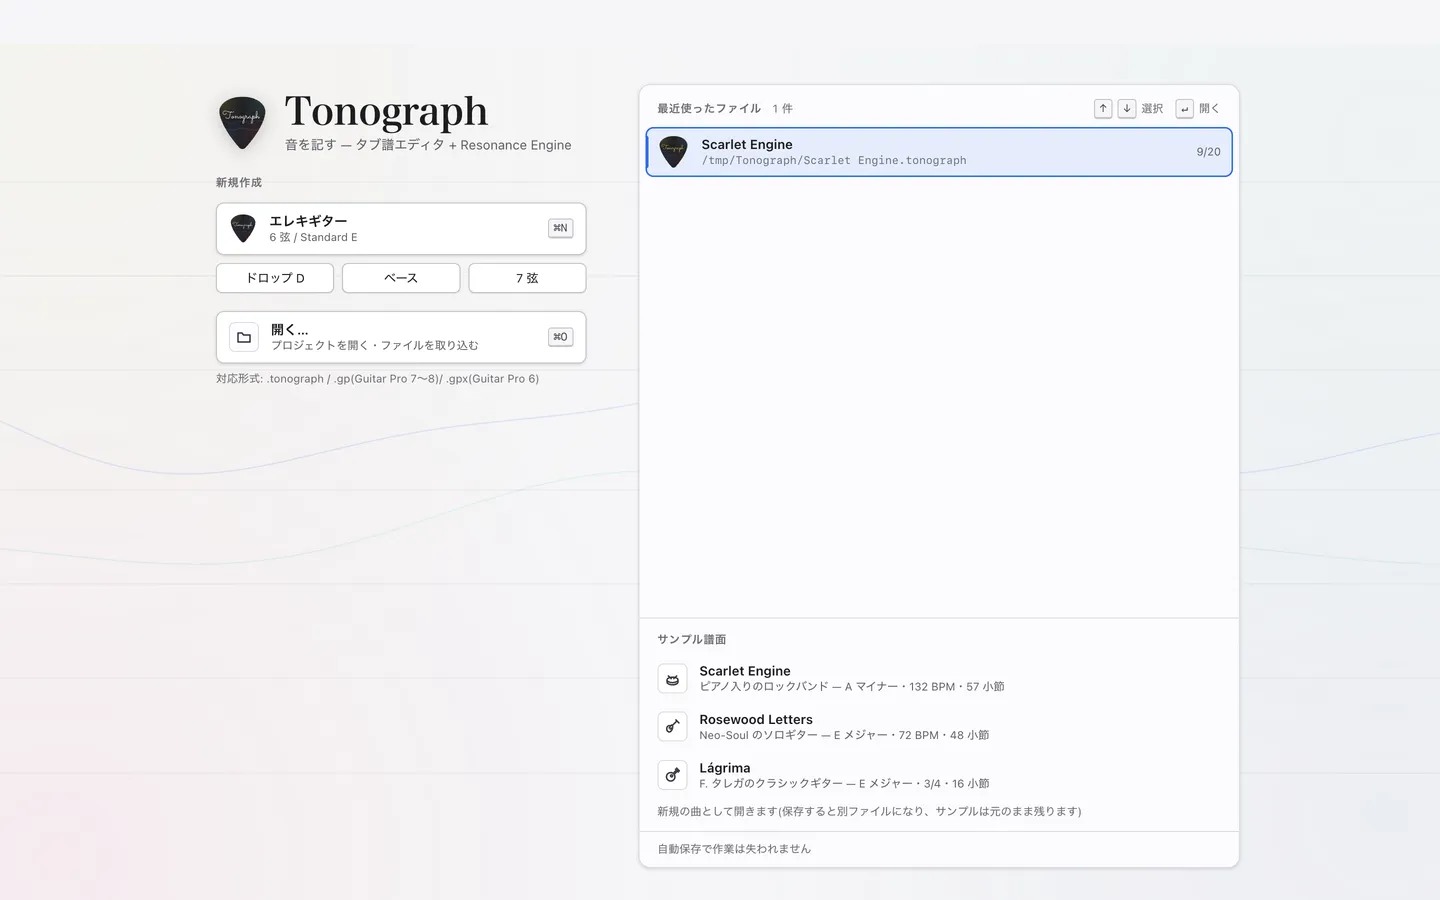This screenshot has height=900, width=1440.
Task: Click pick icon of recent Scarlet Engine file
Action: tap(674, 152)
